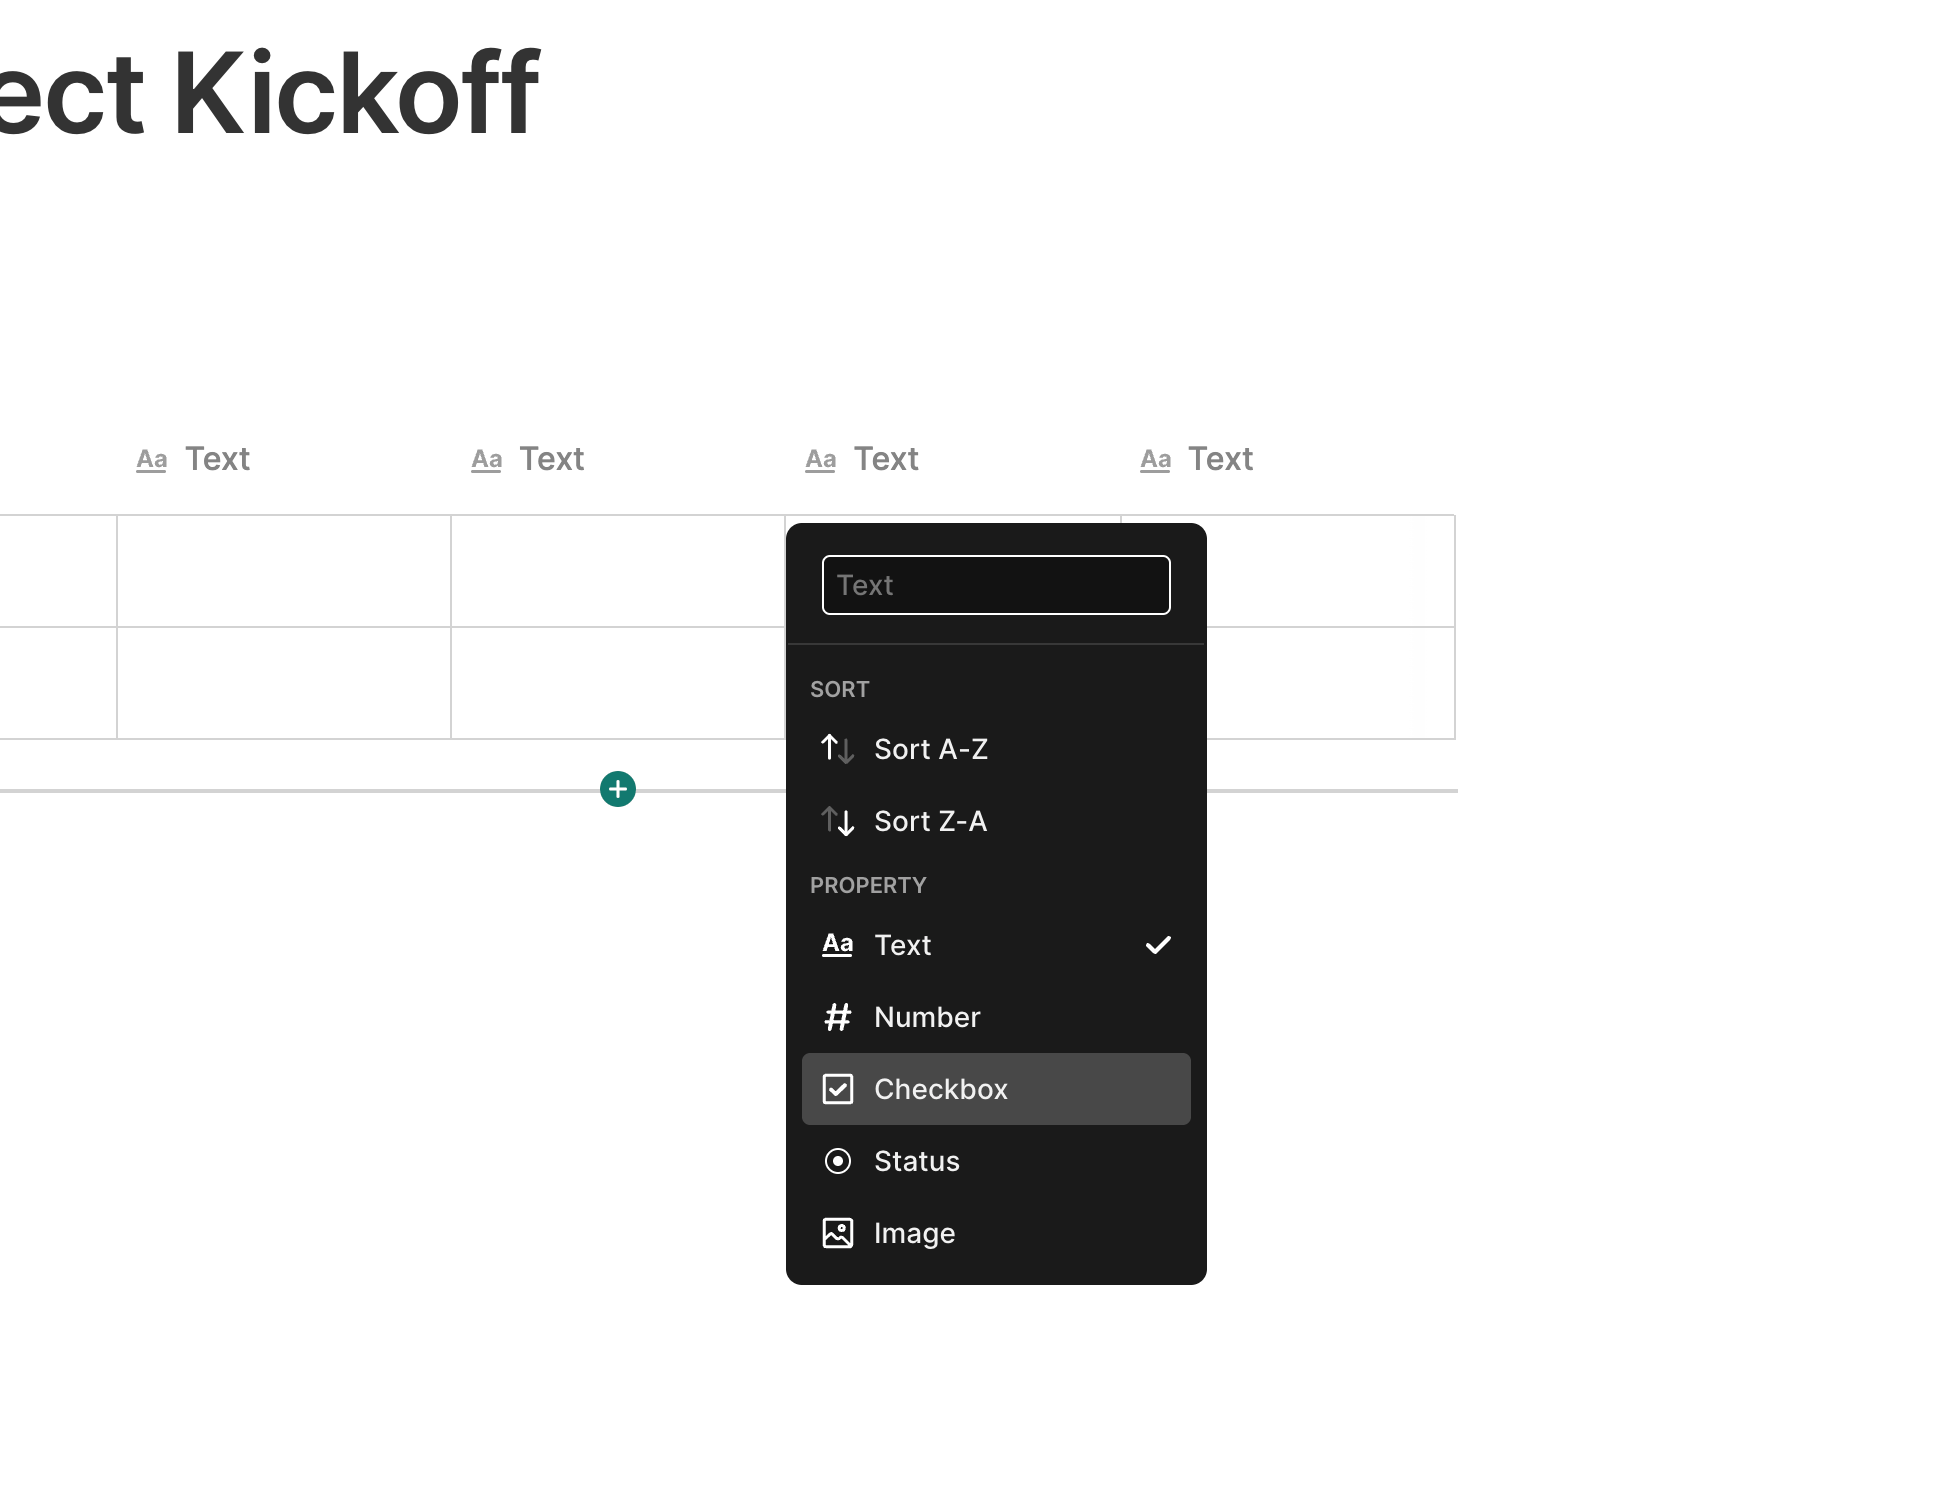Click the Sort Z-A arrows icon

[x=837, y=821]
